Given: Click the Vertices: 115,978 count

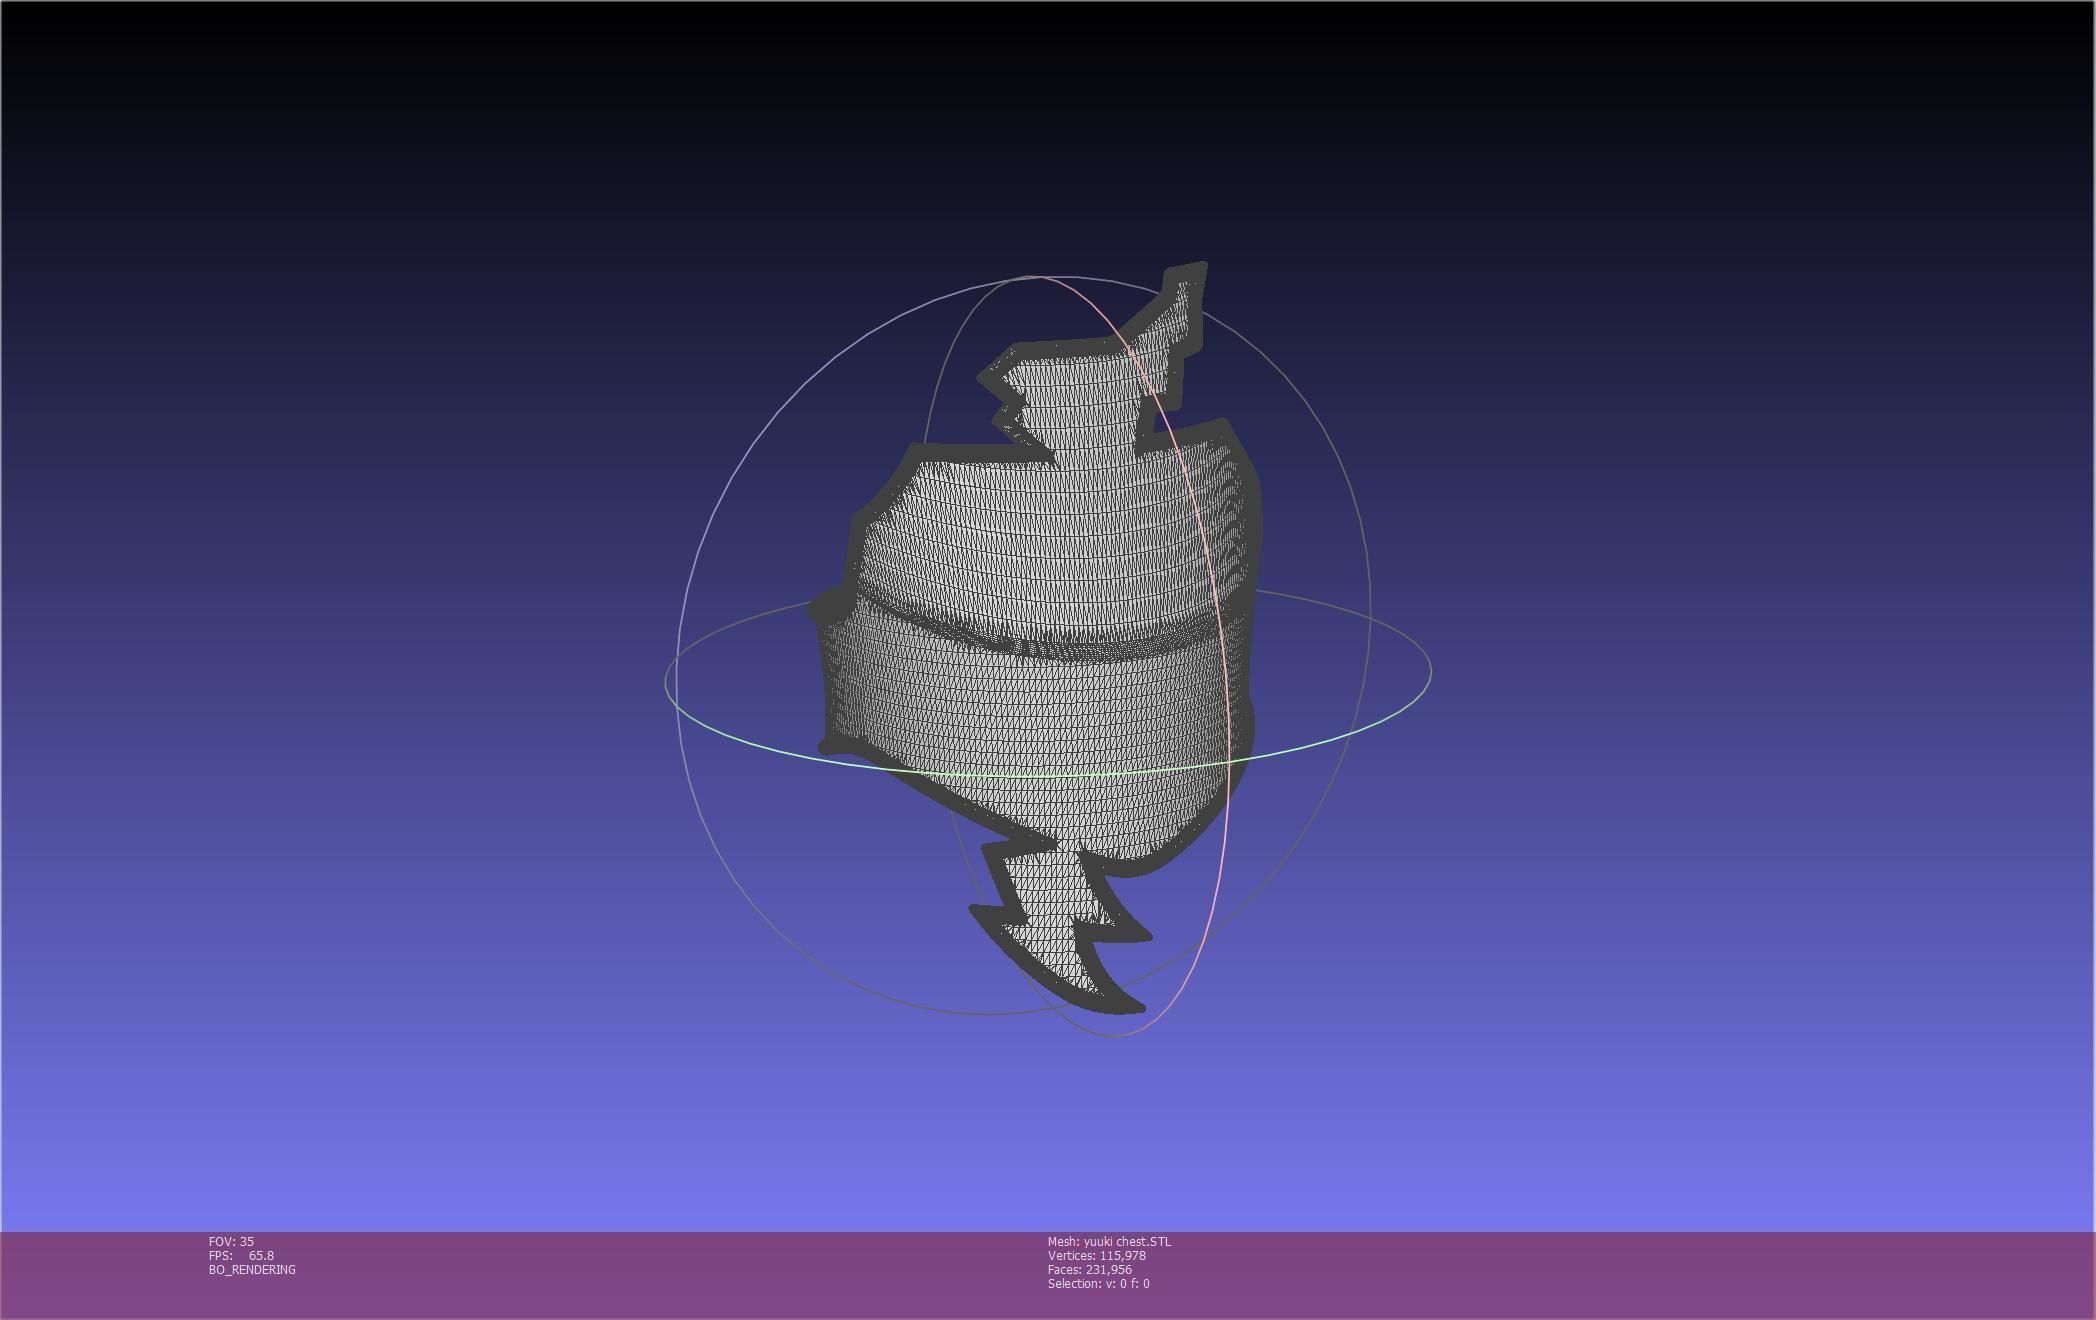Looking at the screenshot, I should tap(1096, 1255).
